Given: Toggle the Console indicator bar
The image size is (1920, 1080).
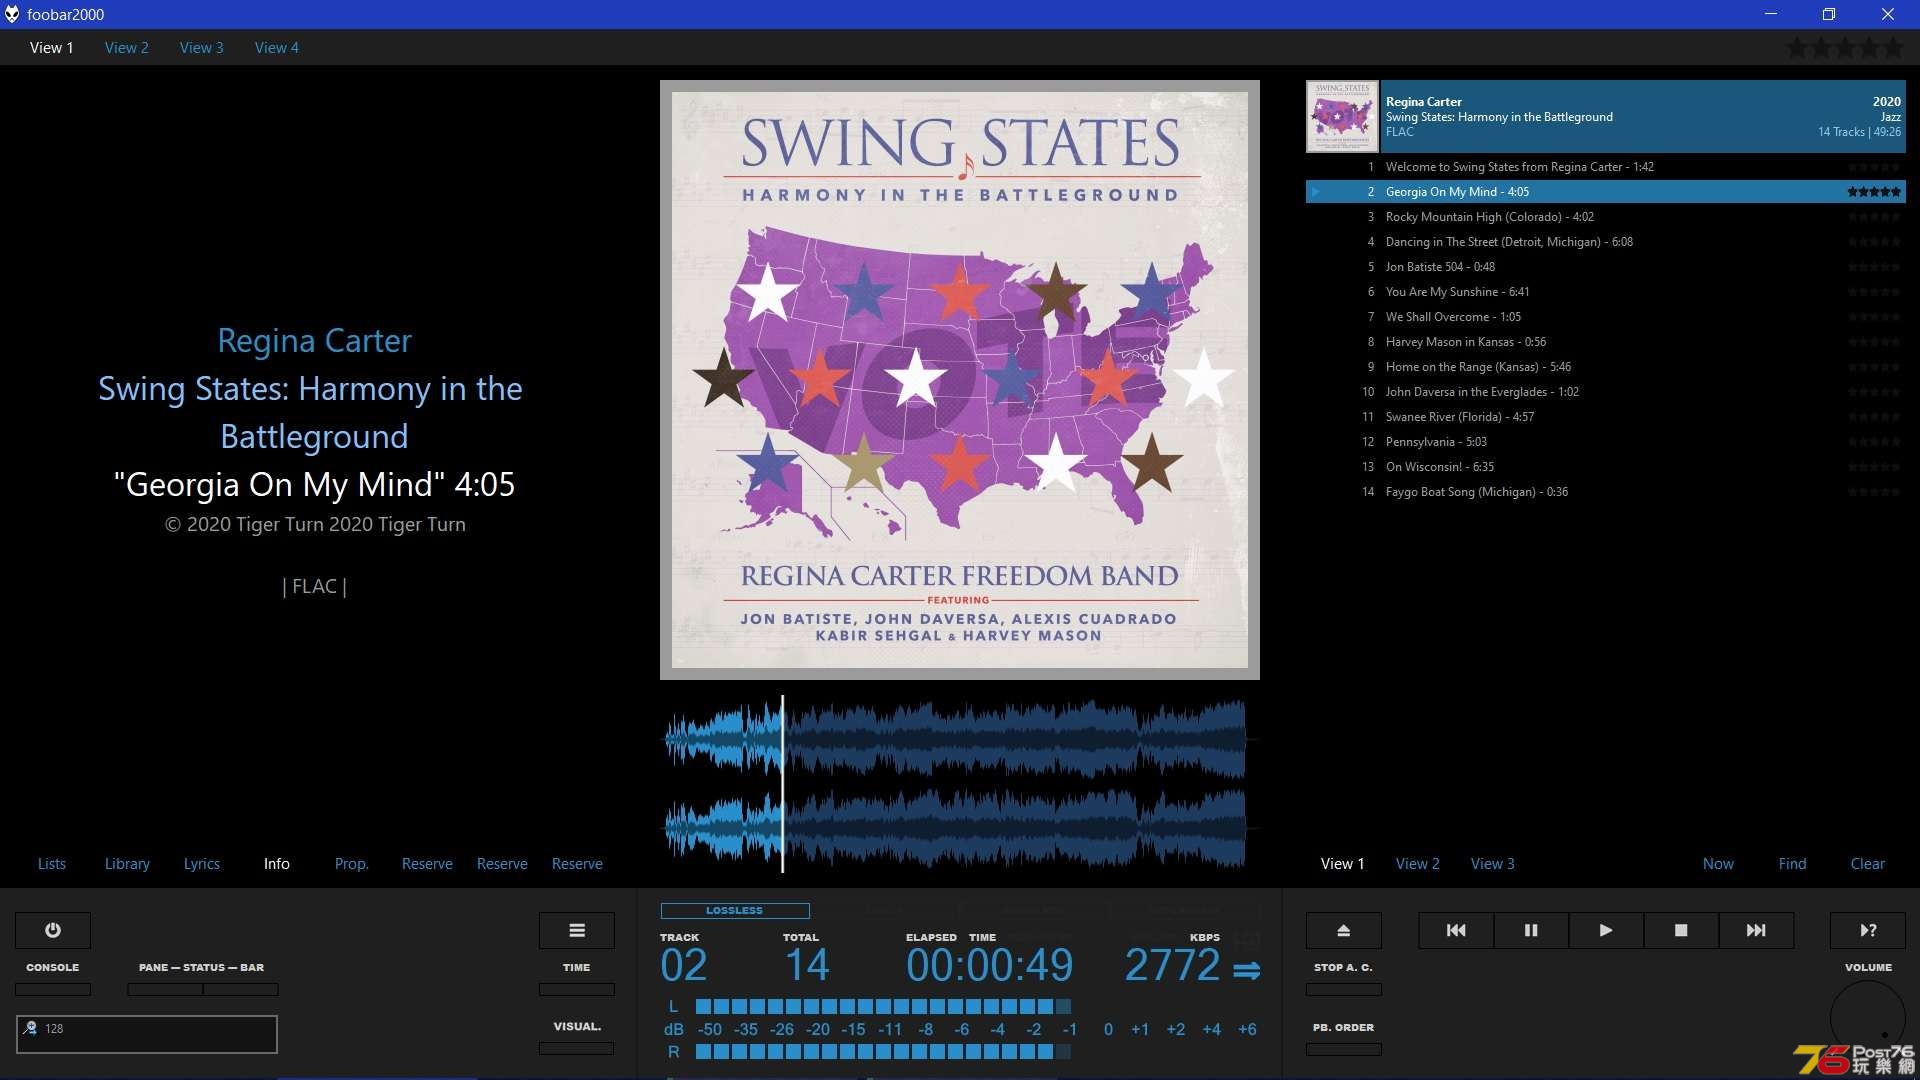Looking at the screenshot, I should coord(53,989).
